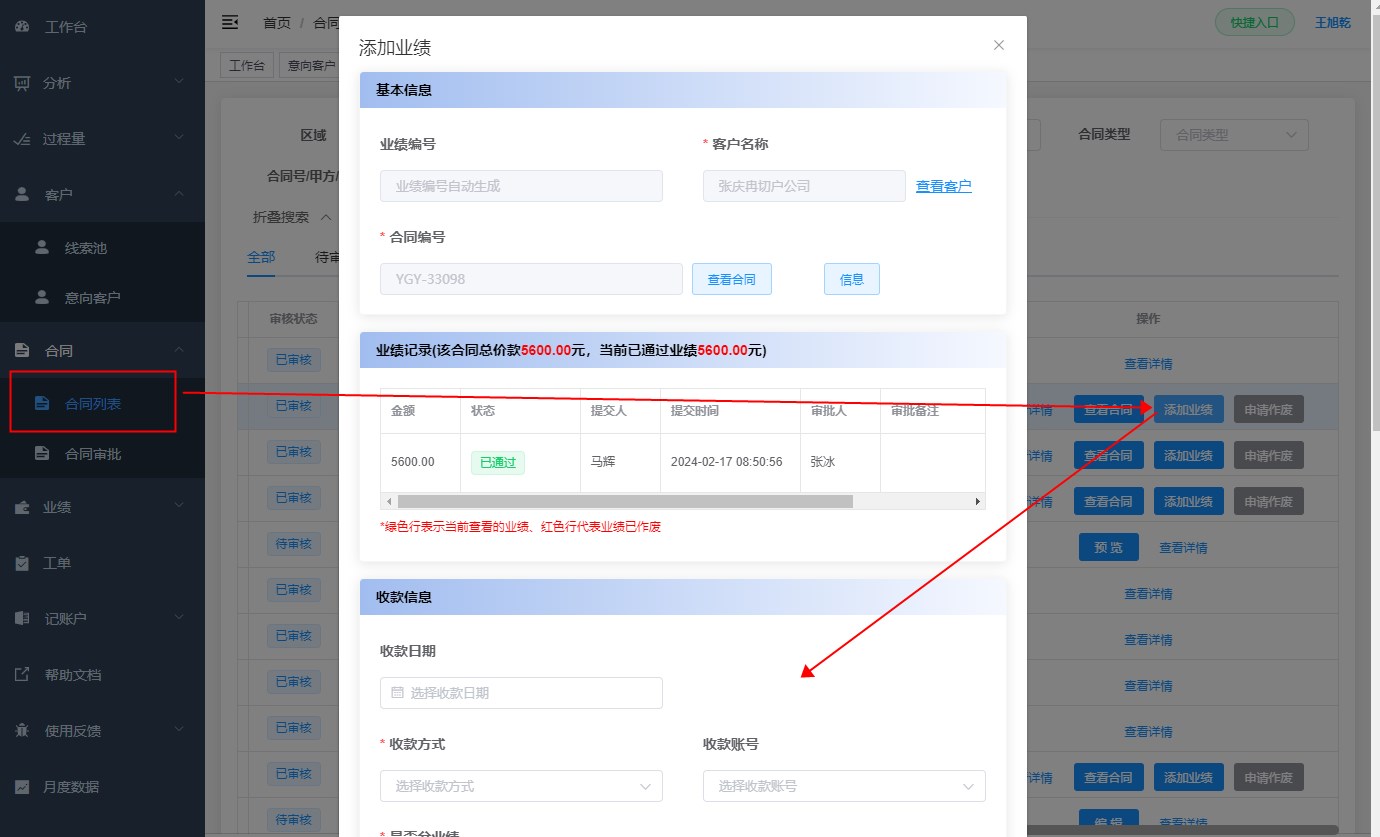Collapse the 合同 sidebar menu
Viewport: 1380px width, 837px height.
[x=178, y=349]
